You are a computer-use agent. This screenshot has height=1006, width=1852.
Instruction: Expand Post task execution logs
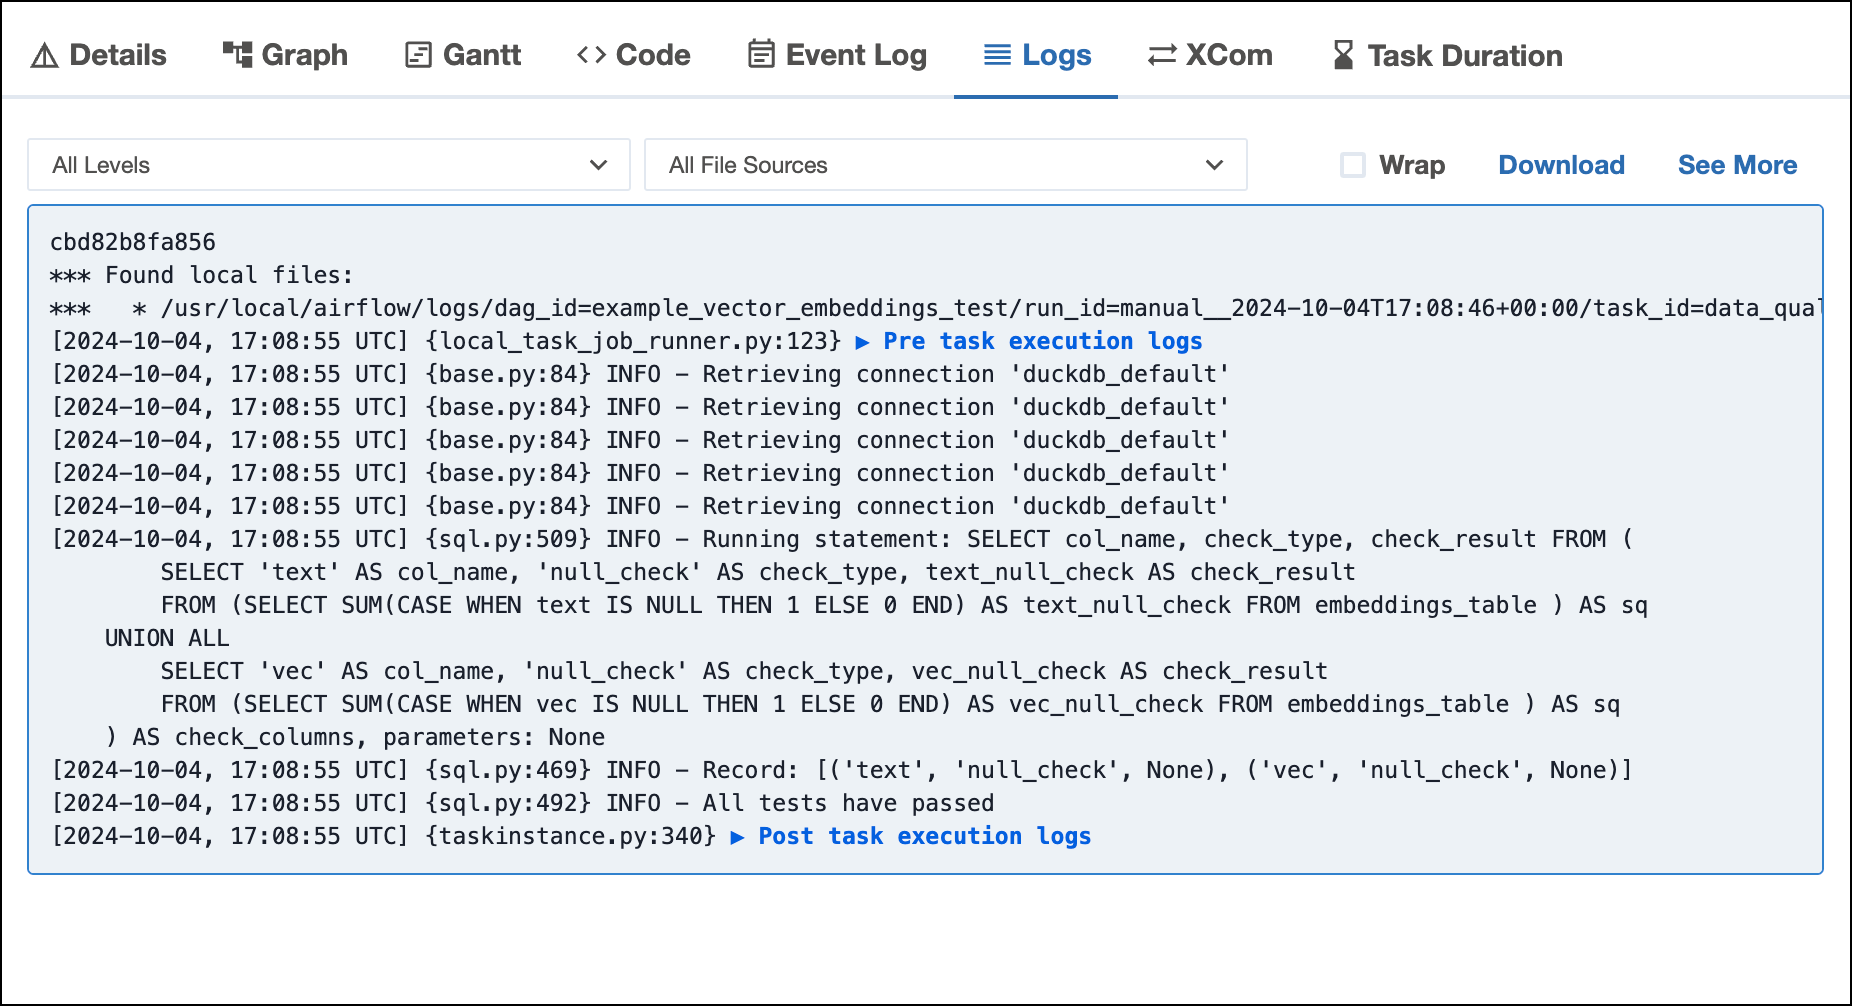coord(923,836)
